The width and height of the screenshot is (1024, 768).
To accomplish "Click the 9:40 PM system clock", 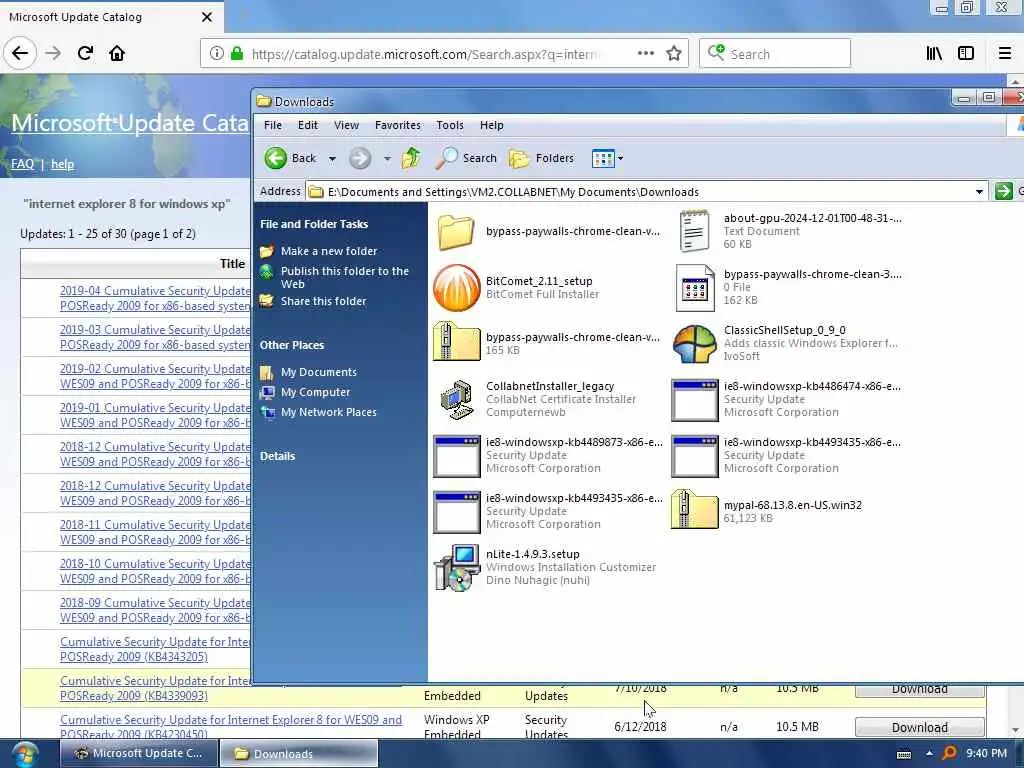I will click(986, 754).
